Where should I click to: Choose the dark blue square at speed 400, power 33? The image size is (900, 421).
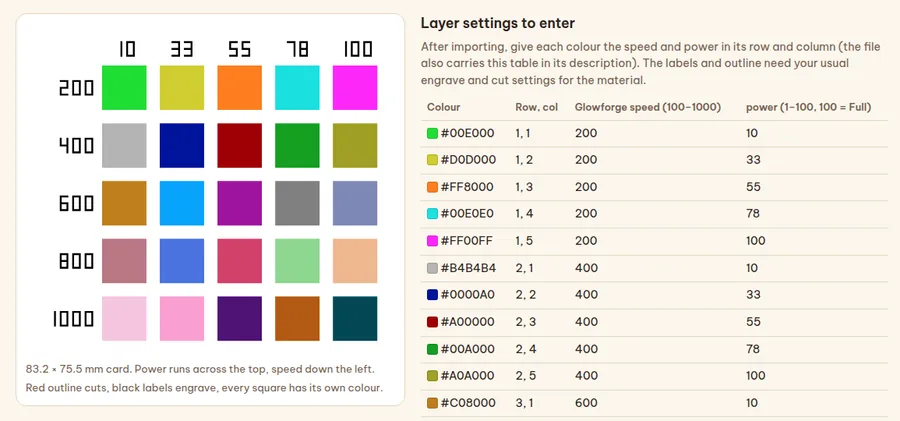(x=182, y=145)
